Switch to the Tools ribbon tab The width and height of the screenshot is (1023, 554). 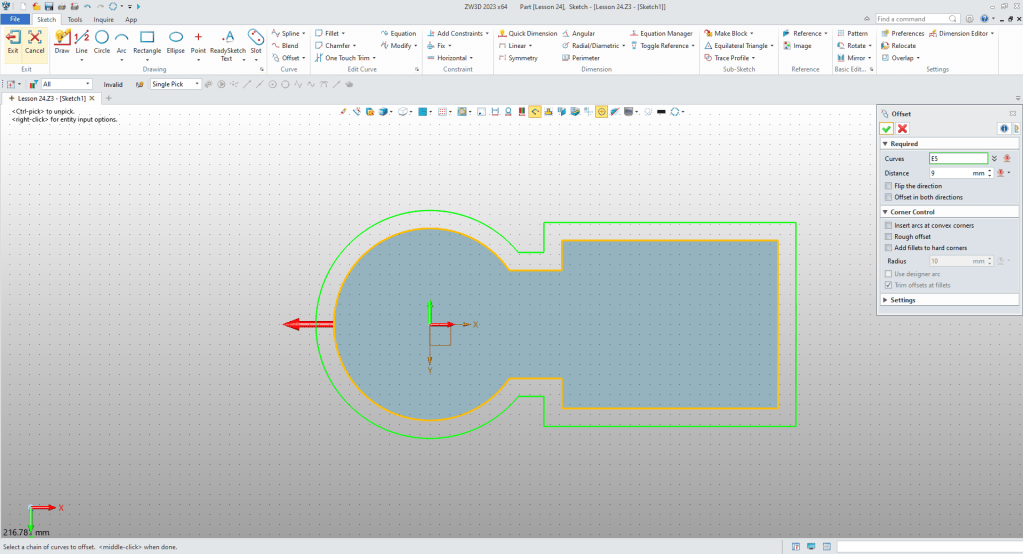click(x=75, y=19)
